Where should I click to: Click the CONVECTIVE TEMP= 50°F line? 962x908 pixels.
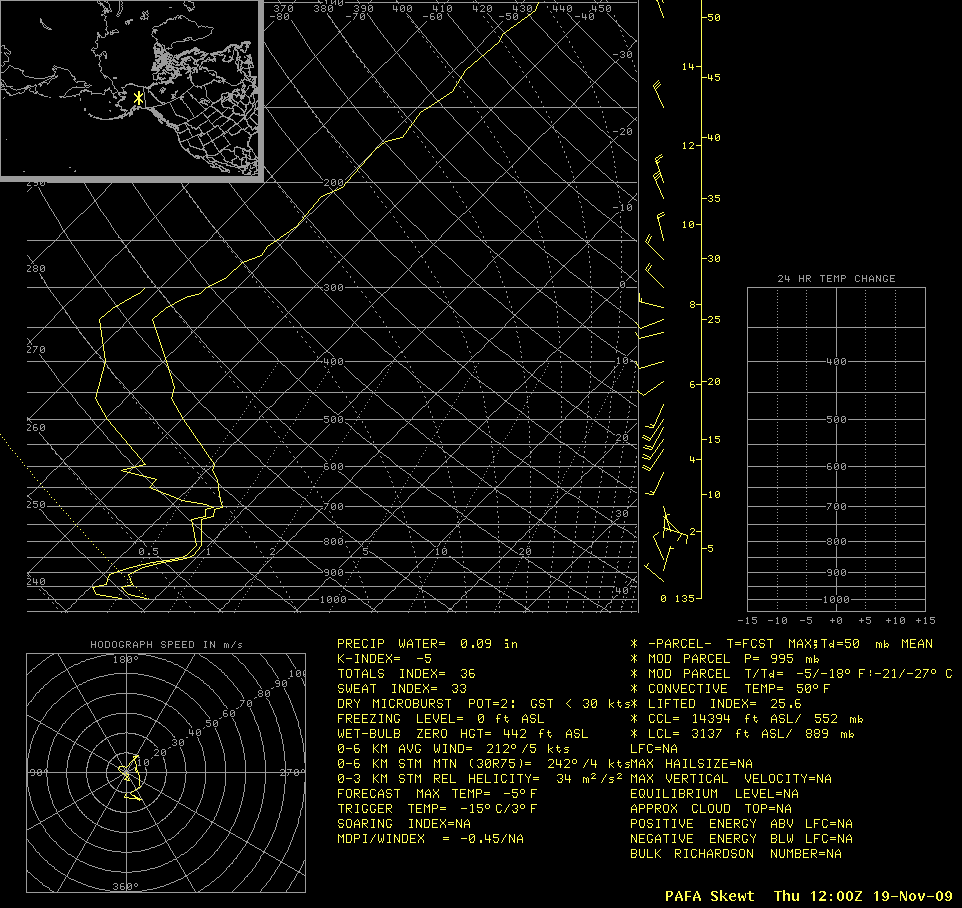point(730,688)
